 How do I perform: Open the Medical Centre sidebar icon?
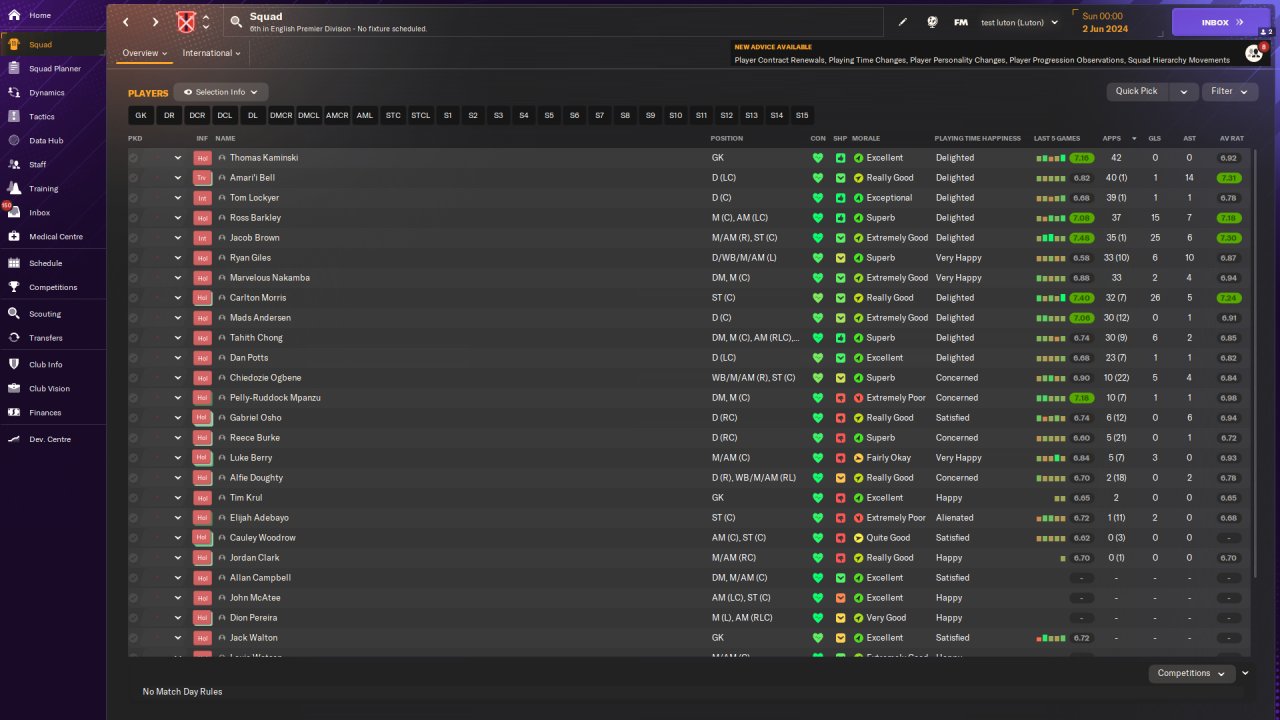click(x=14, y=237)
